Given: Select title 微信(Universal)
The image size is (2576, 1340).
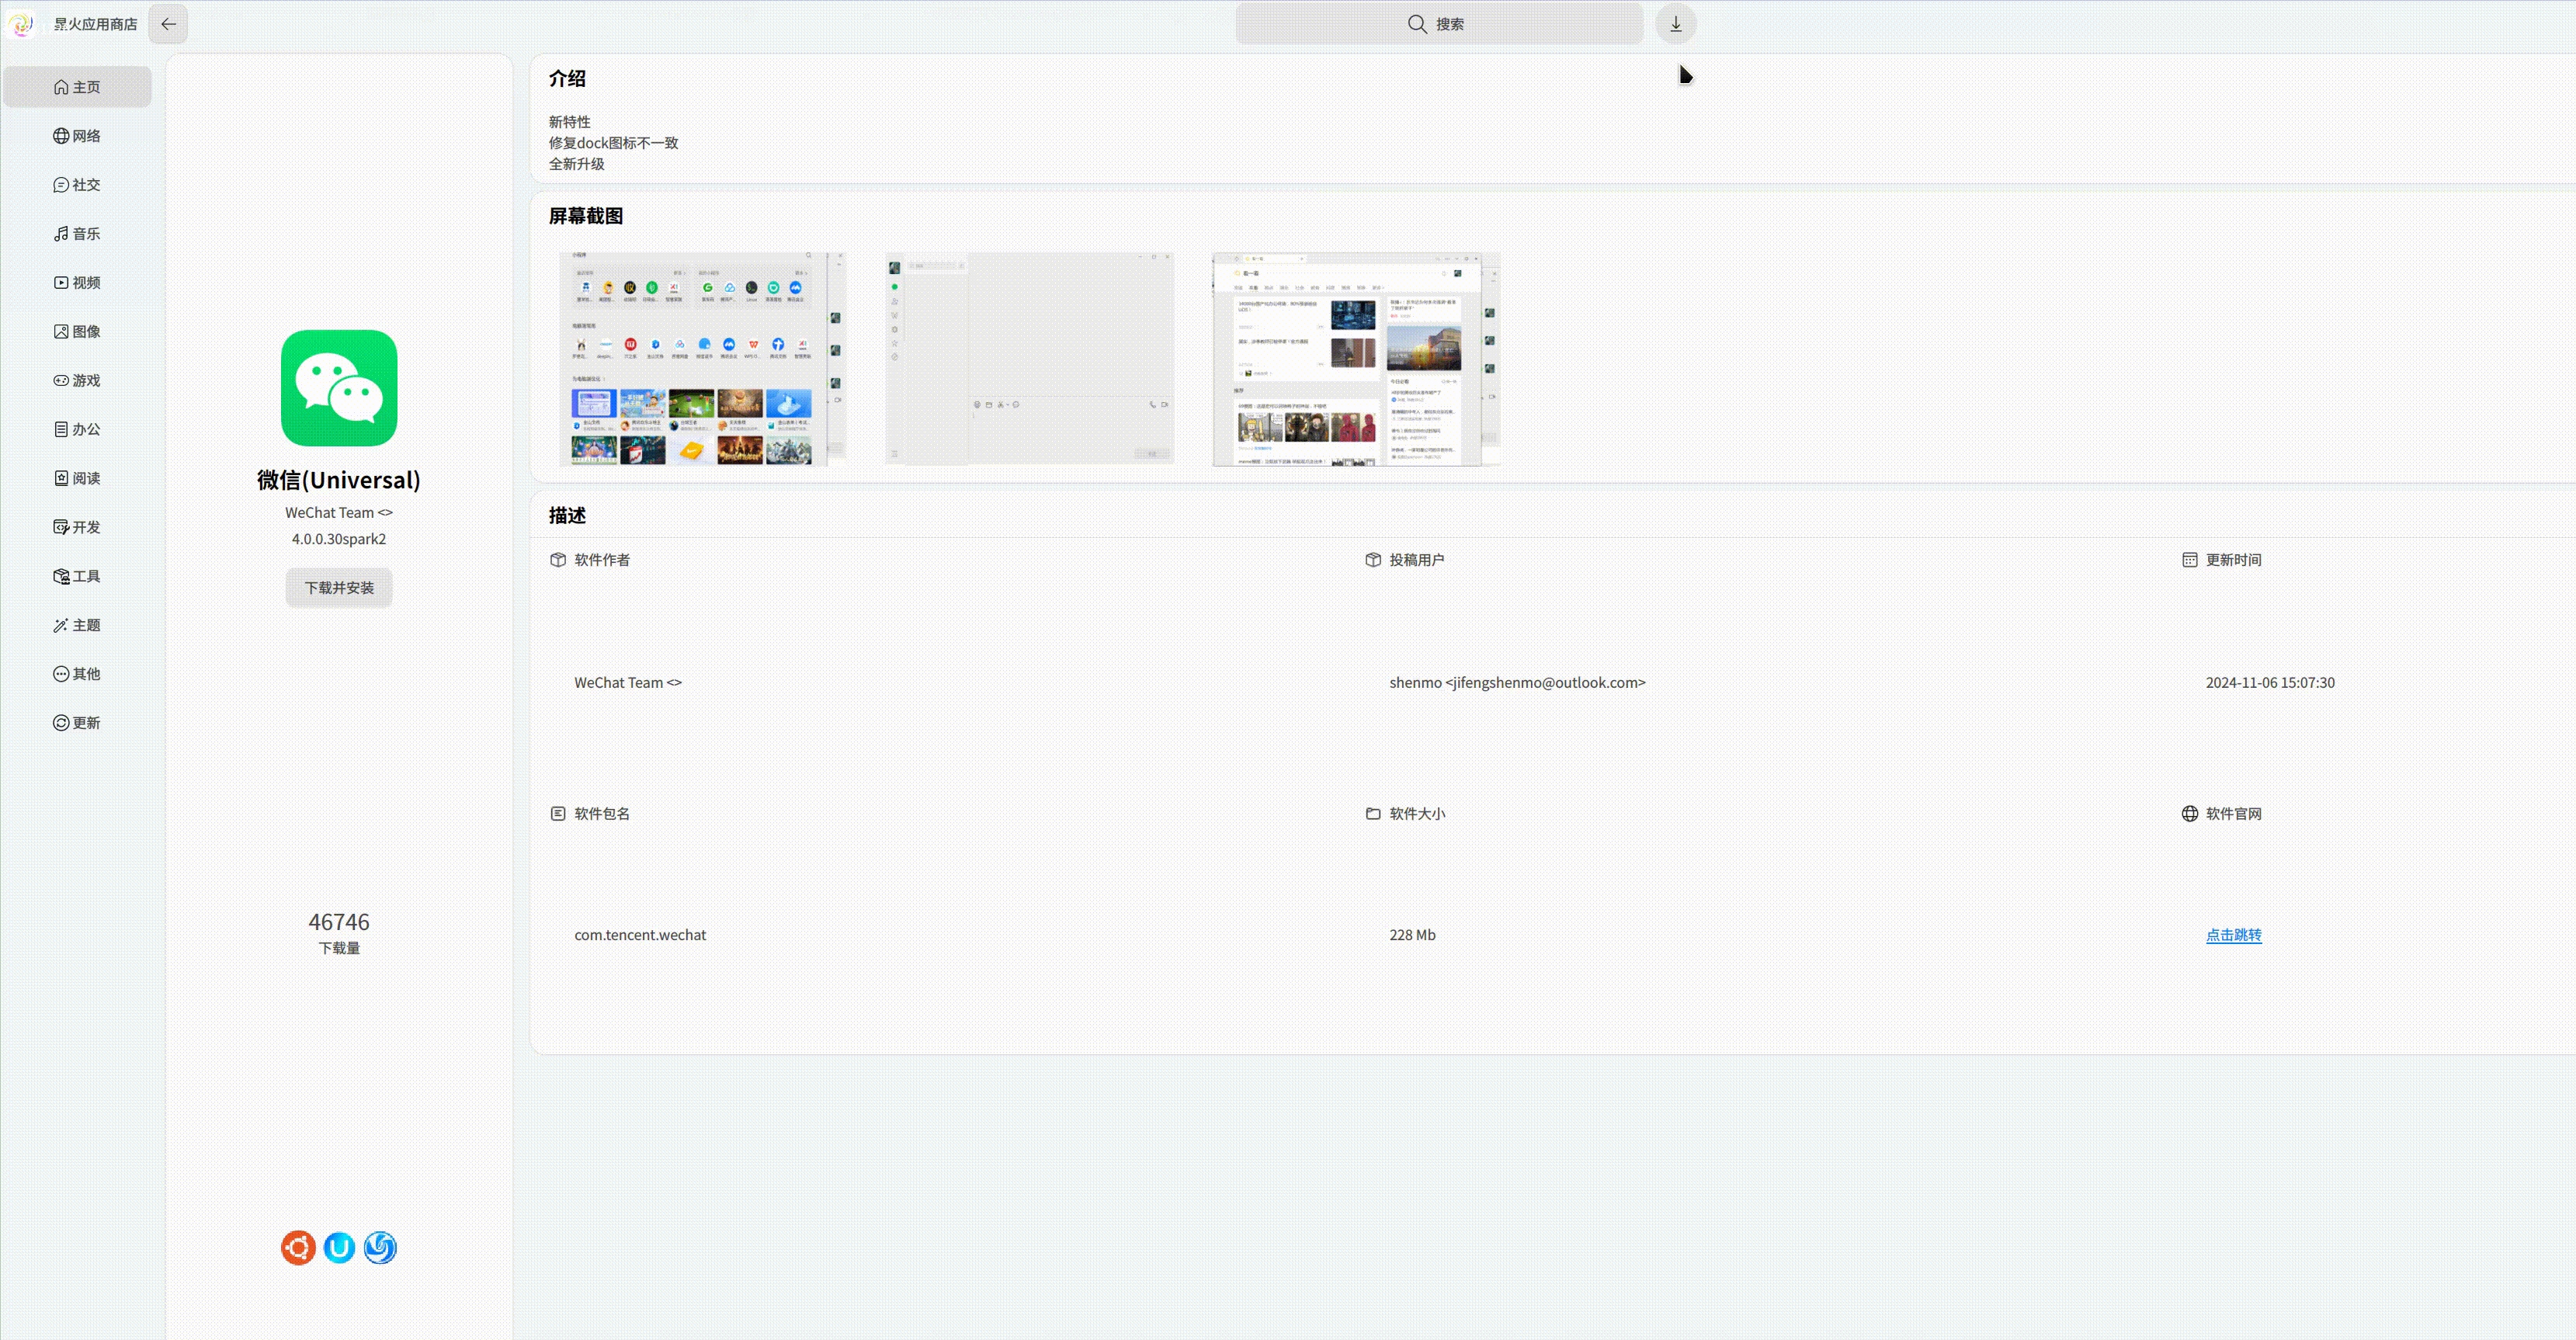Looking at the screenshot, I should [x=339, y=480].
